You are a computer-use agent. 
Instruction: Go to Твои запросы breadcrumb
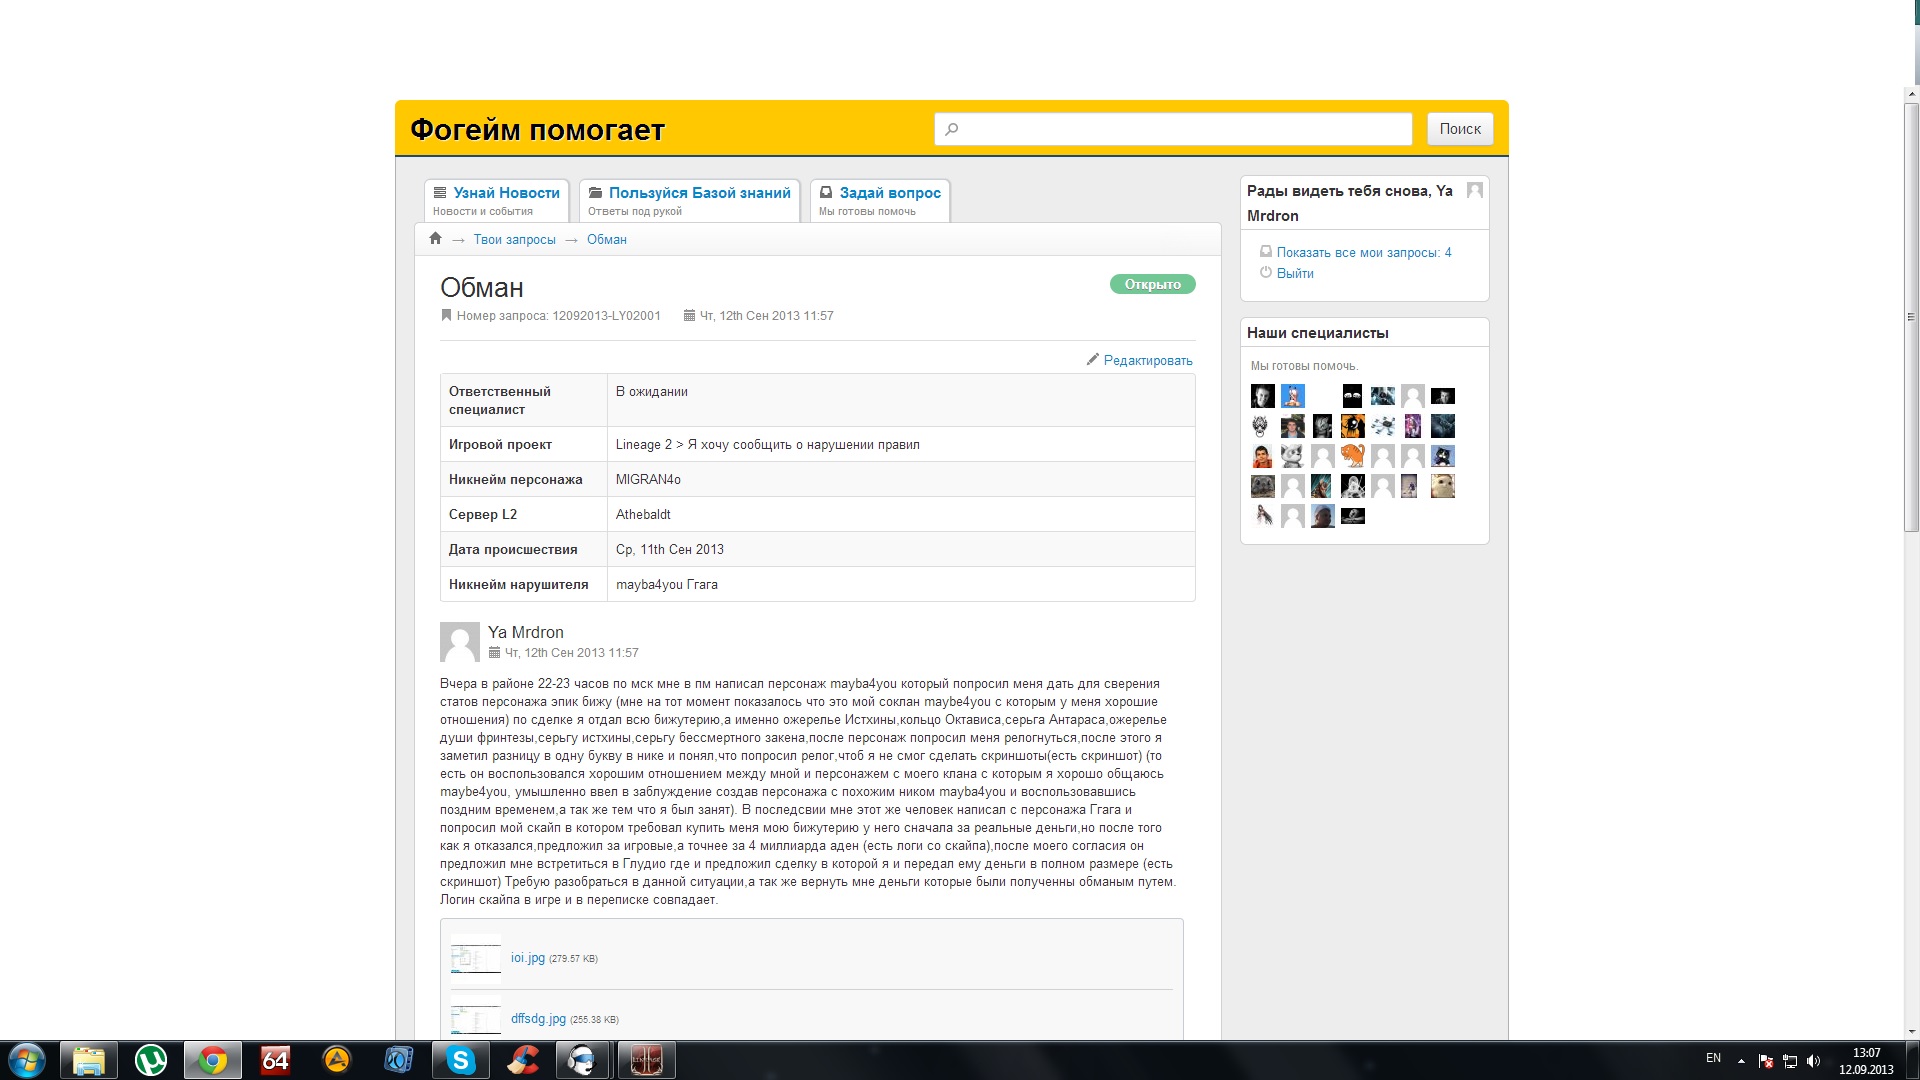point(514,240)
